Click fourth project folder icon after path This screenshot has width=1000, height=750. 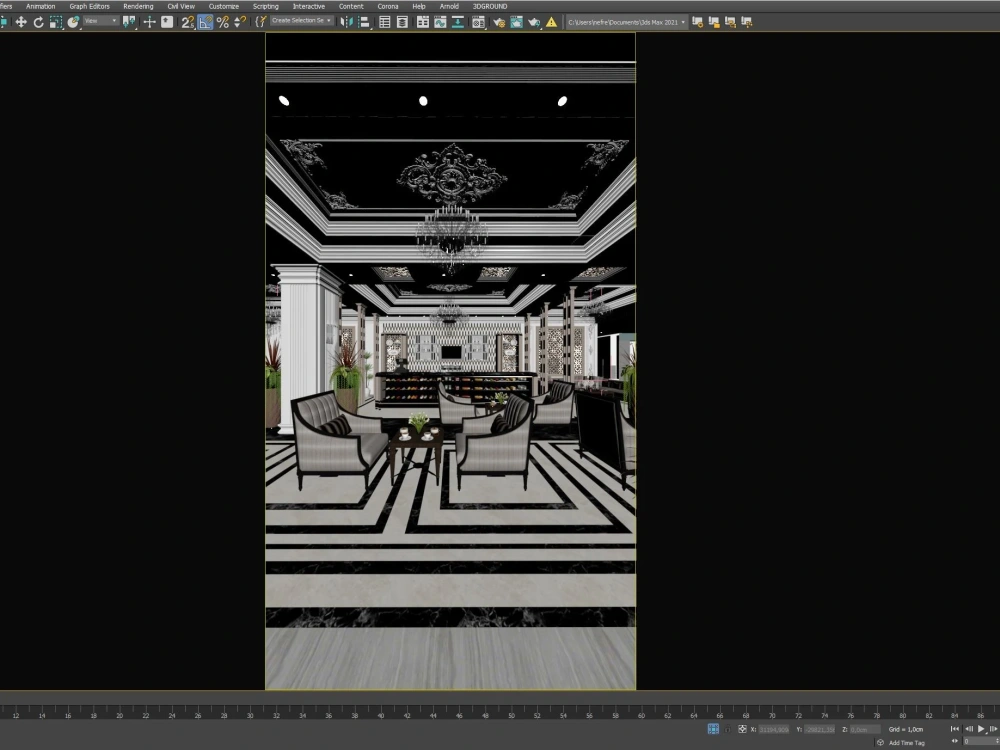747,22
